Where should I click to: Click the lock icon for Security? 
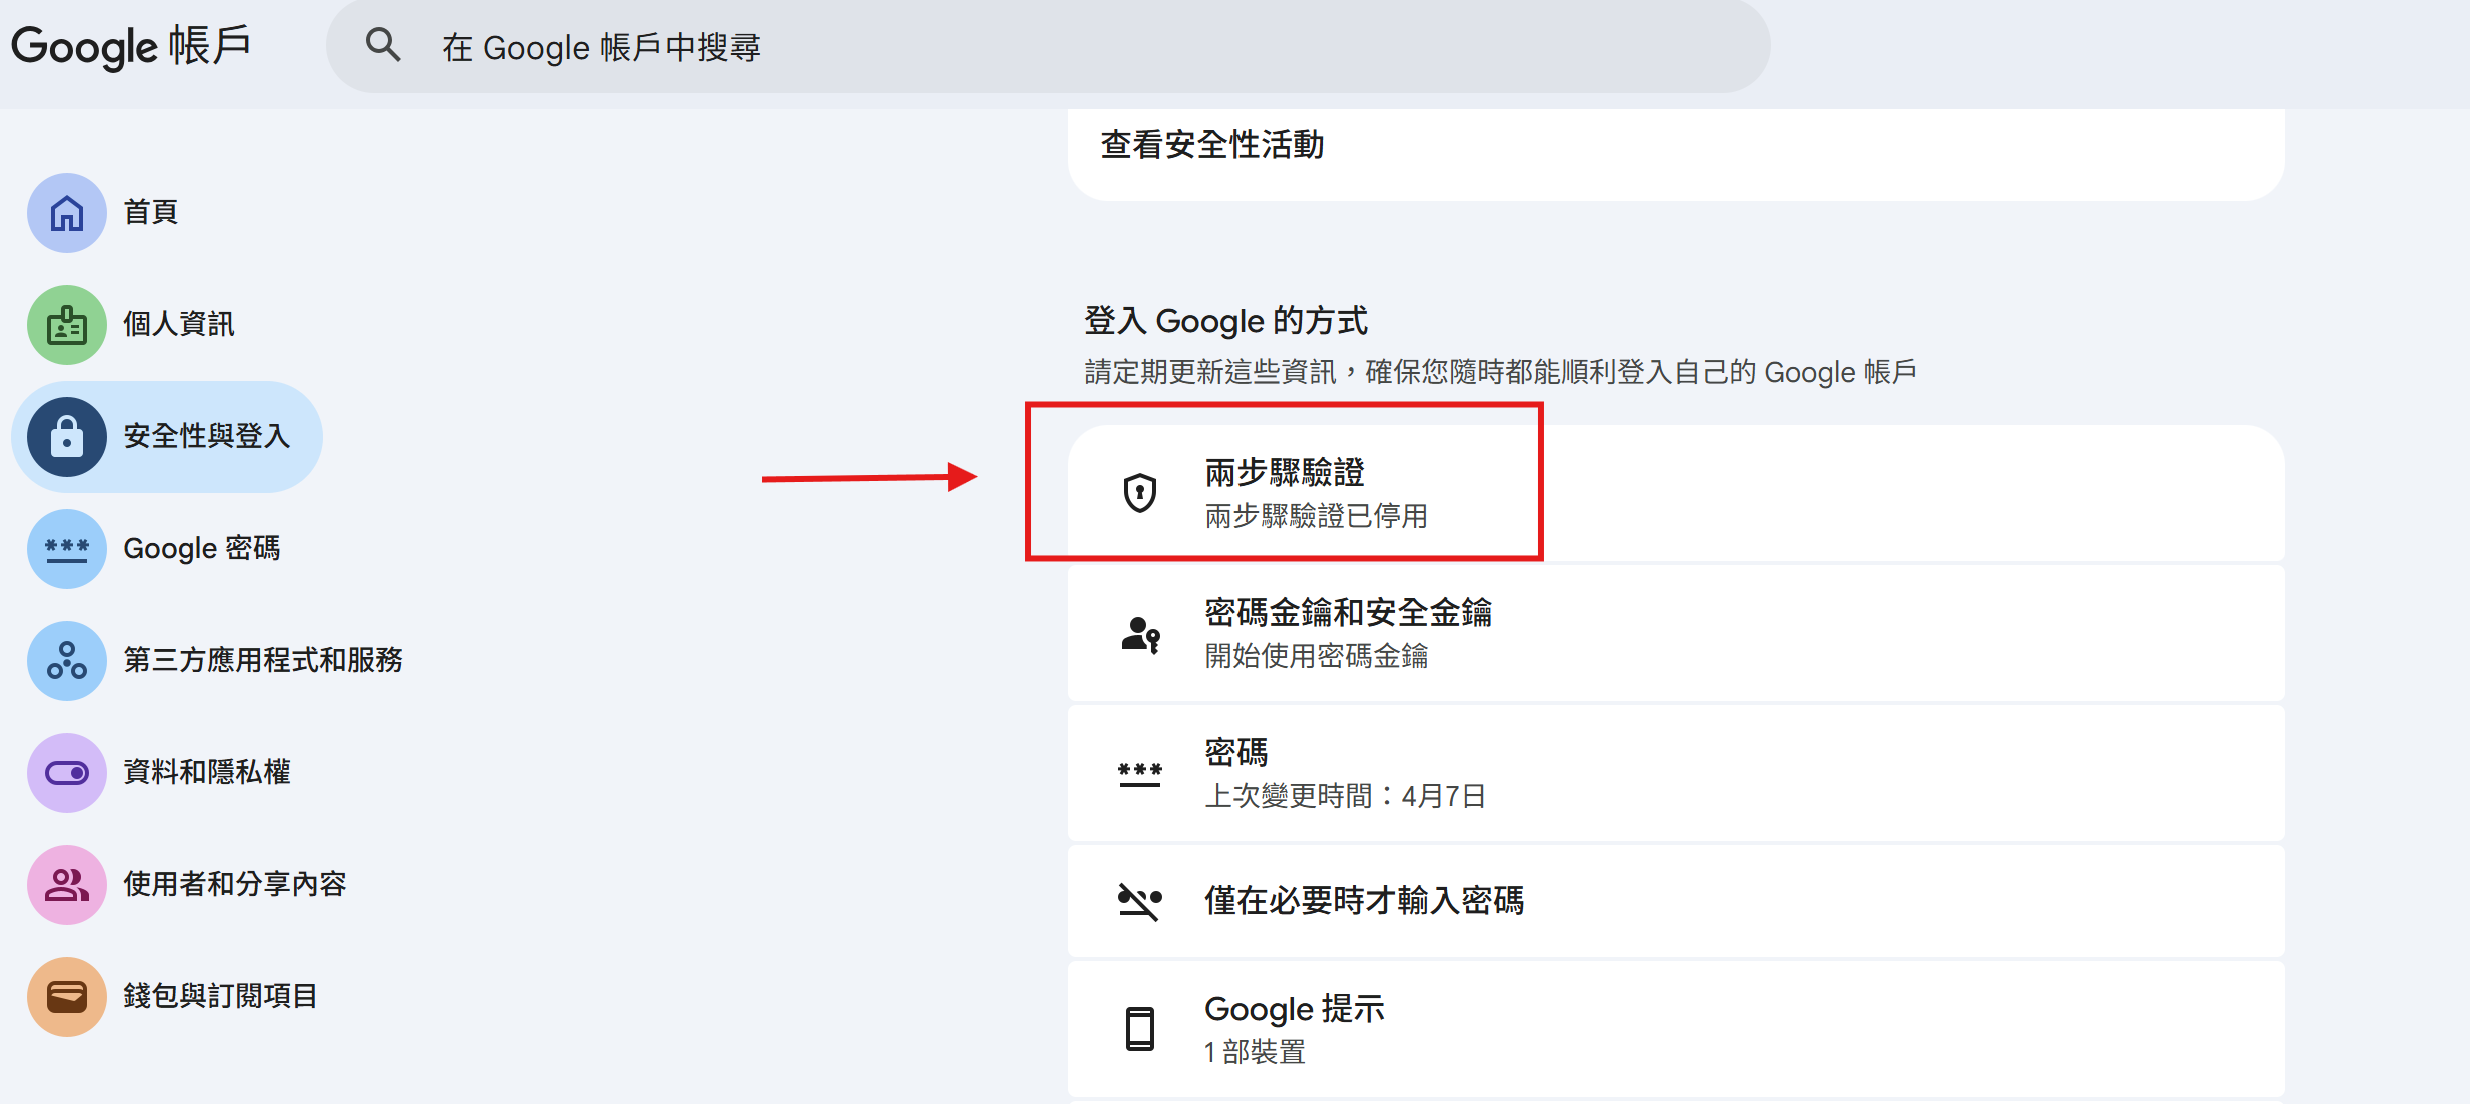[x=67, y=437]
